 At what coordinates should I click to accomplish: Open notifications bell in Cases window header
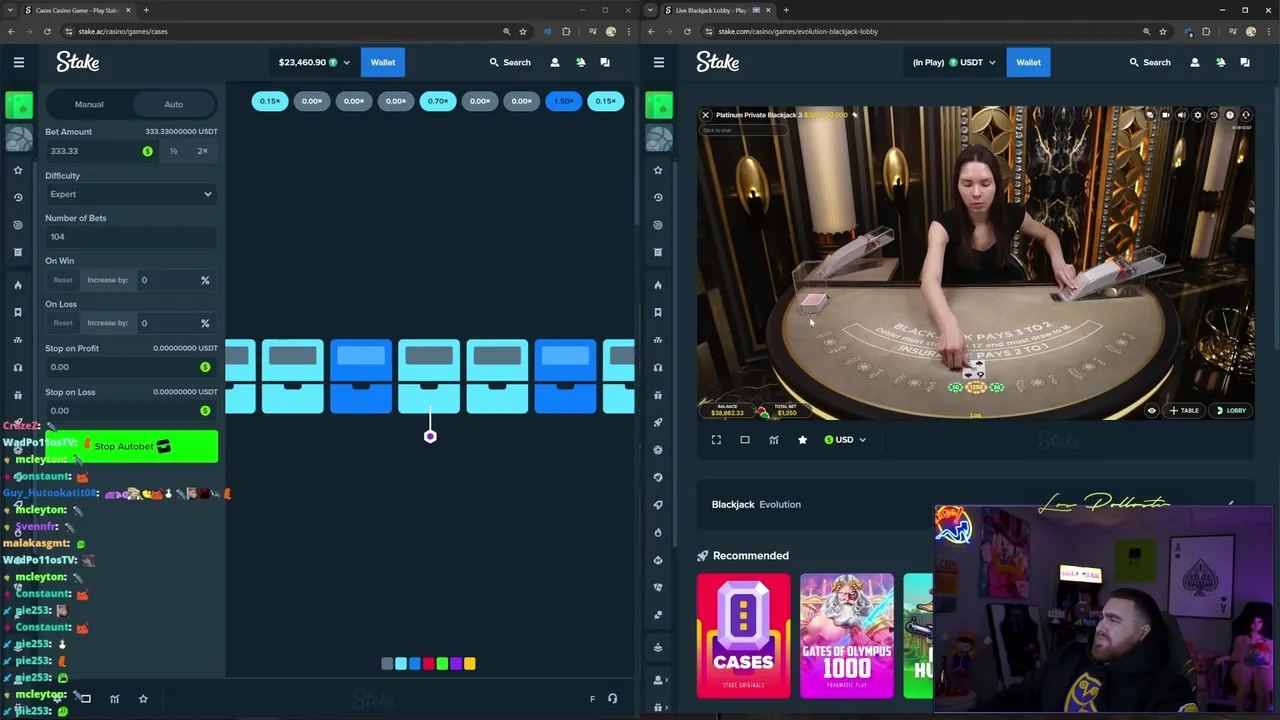580,62
